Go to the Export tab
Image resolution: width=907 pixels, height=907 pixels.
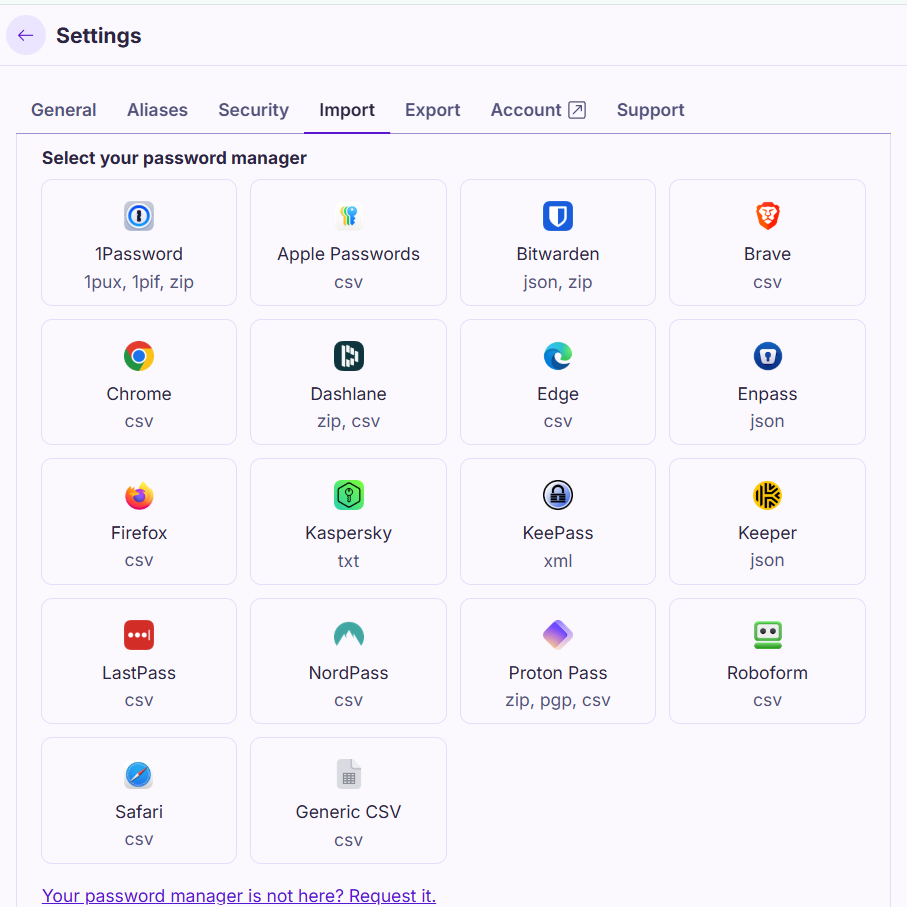point(432,110)
